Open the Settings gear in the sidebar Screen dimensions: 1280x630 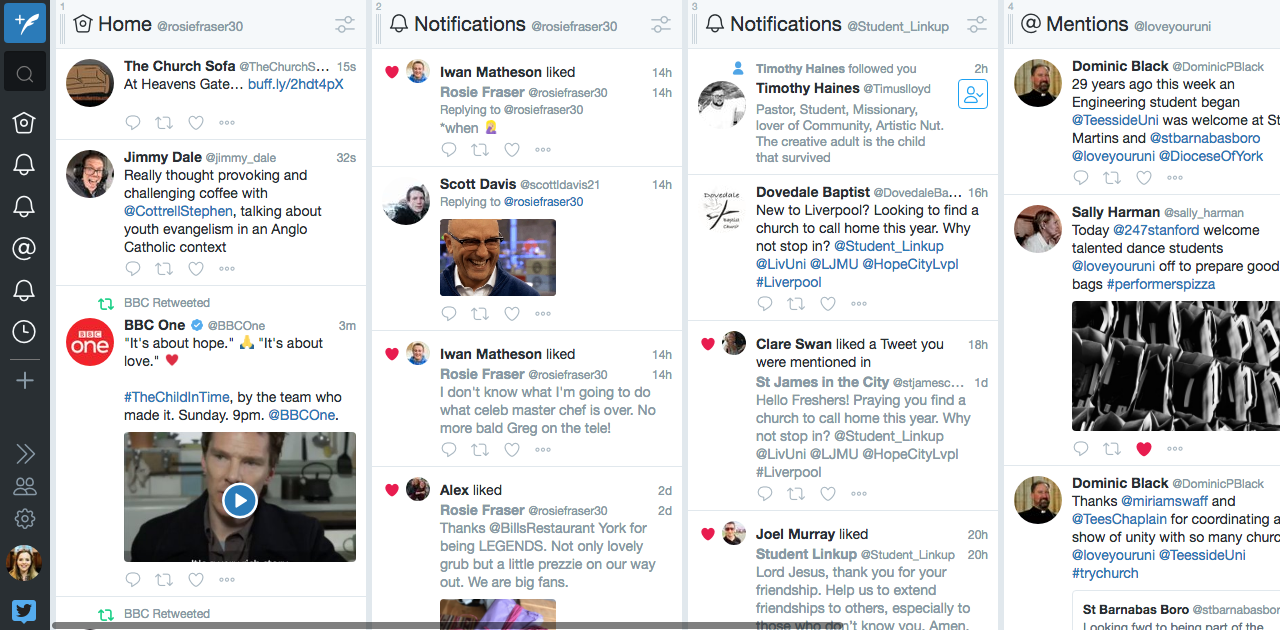(x=25, y=519)
